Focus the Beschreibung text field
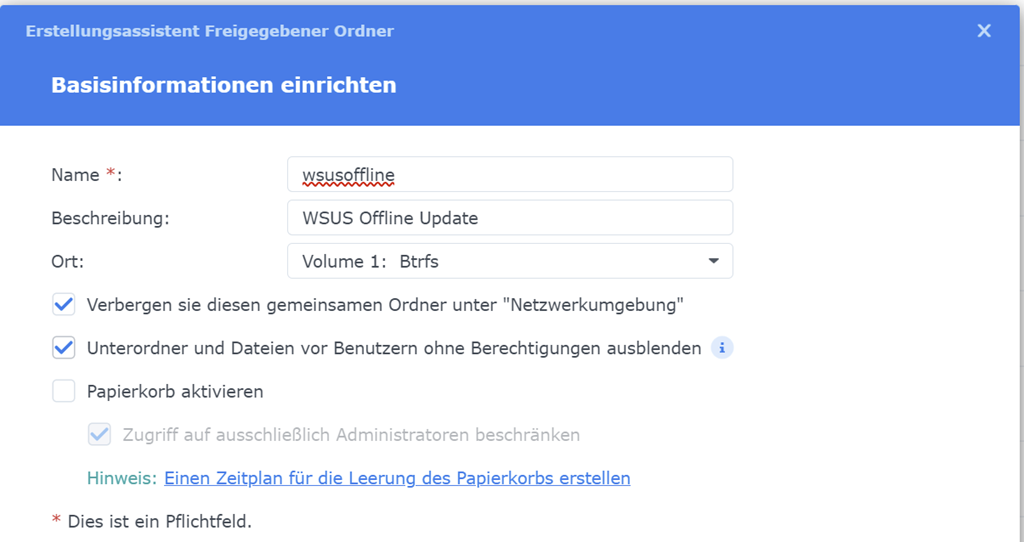1024x542 pixels. 510,218
